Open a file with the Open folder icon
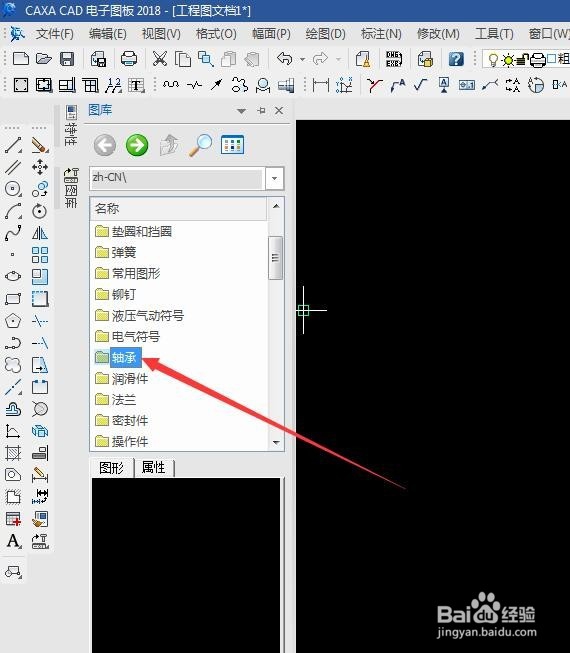Image resolution: width=570 pixels, height=653 pixels. (43, 59)
